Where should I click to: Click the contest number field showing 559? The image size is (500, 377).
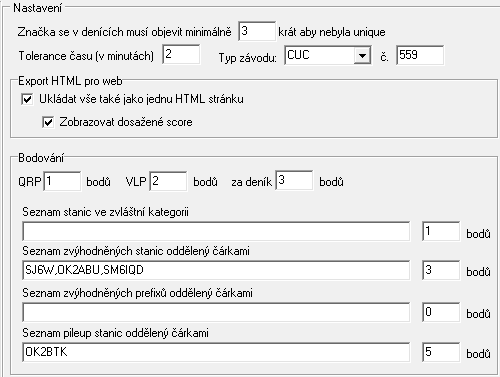[420, 55]
